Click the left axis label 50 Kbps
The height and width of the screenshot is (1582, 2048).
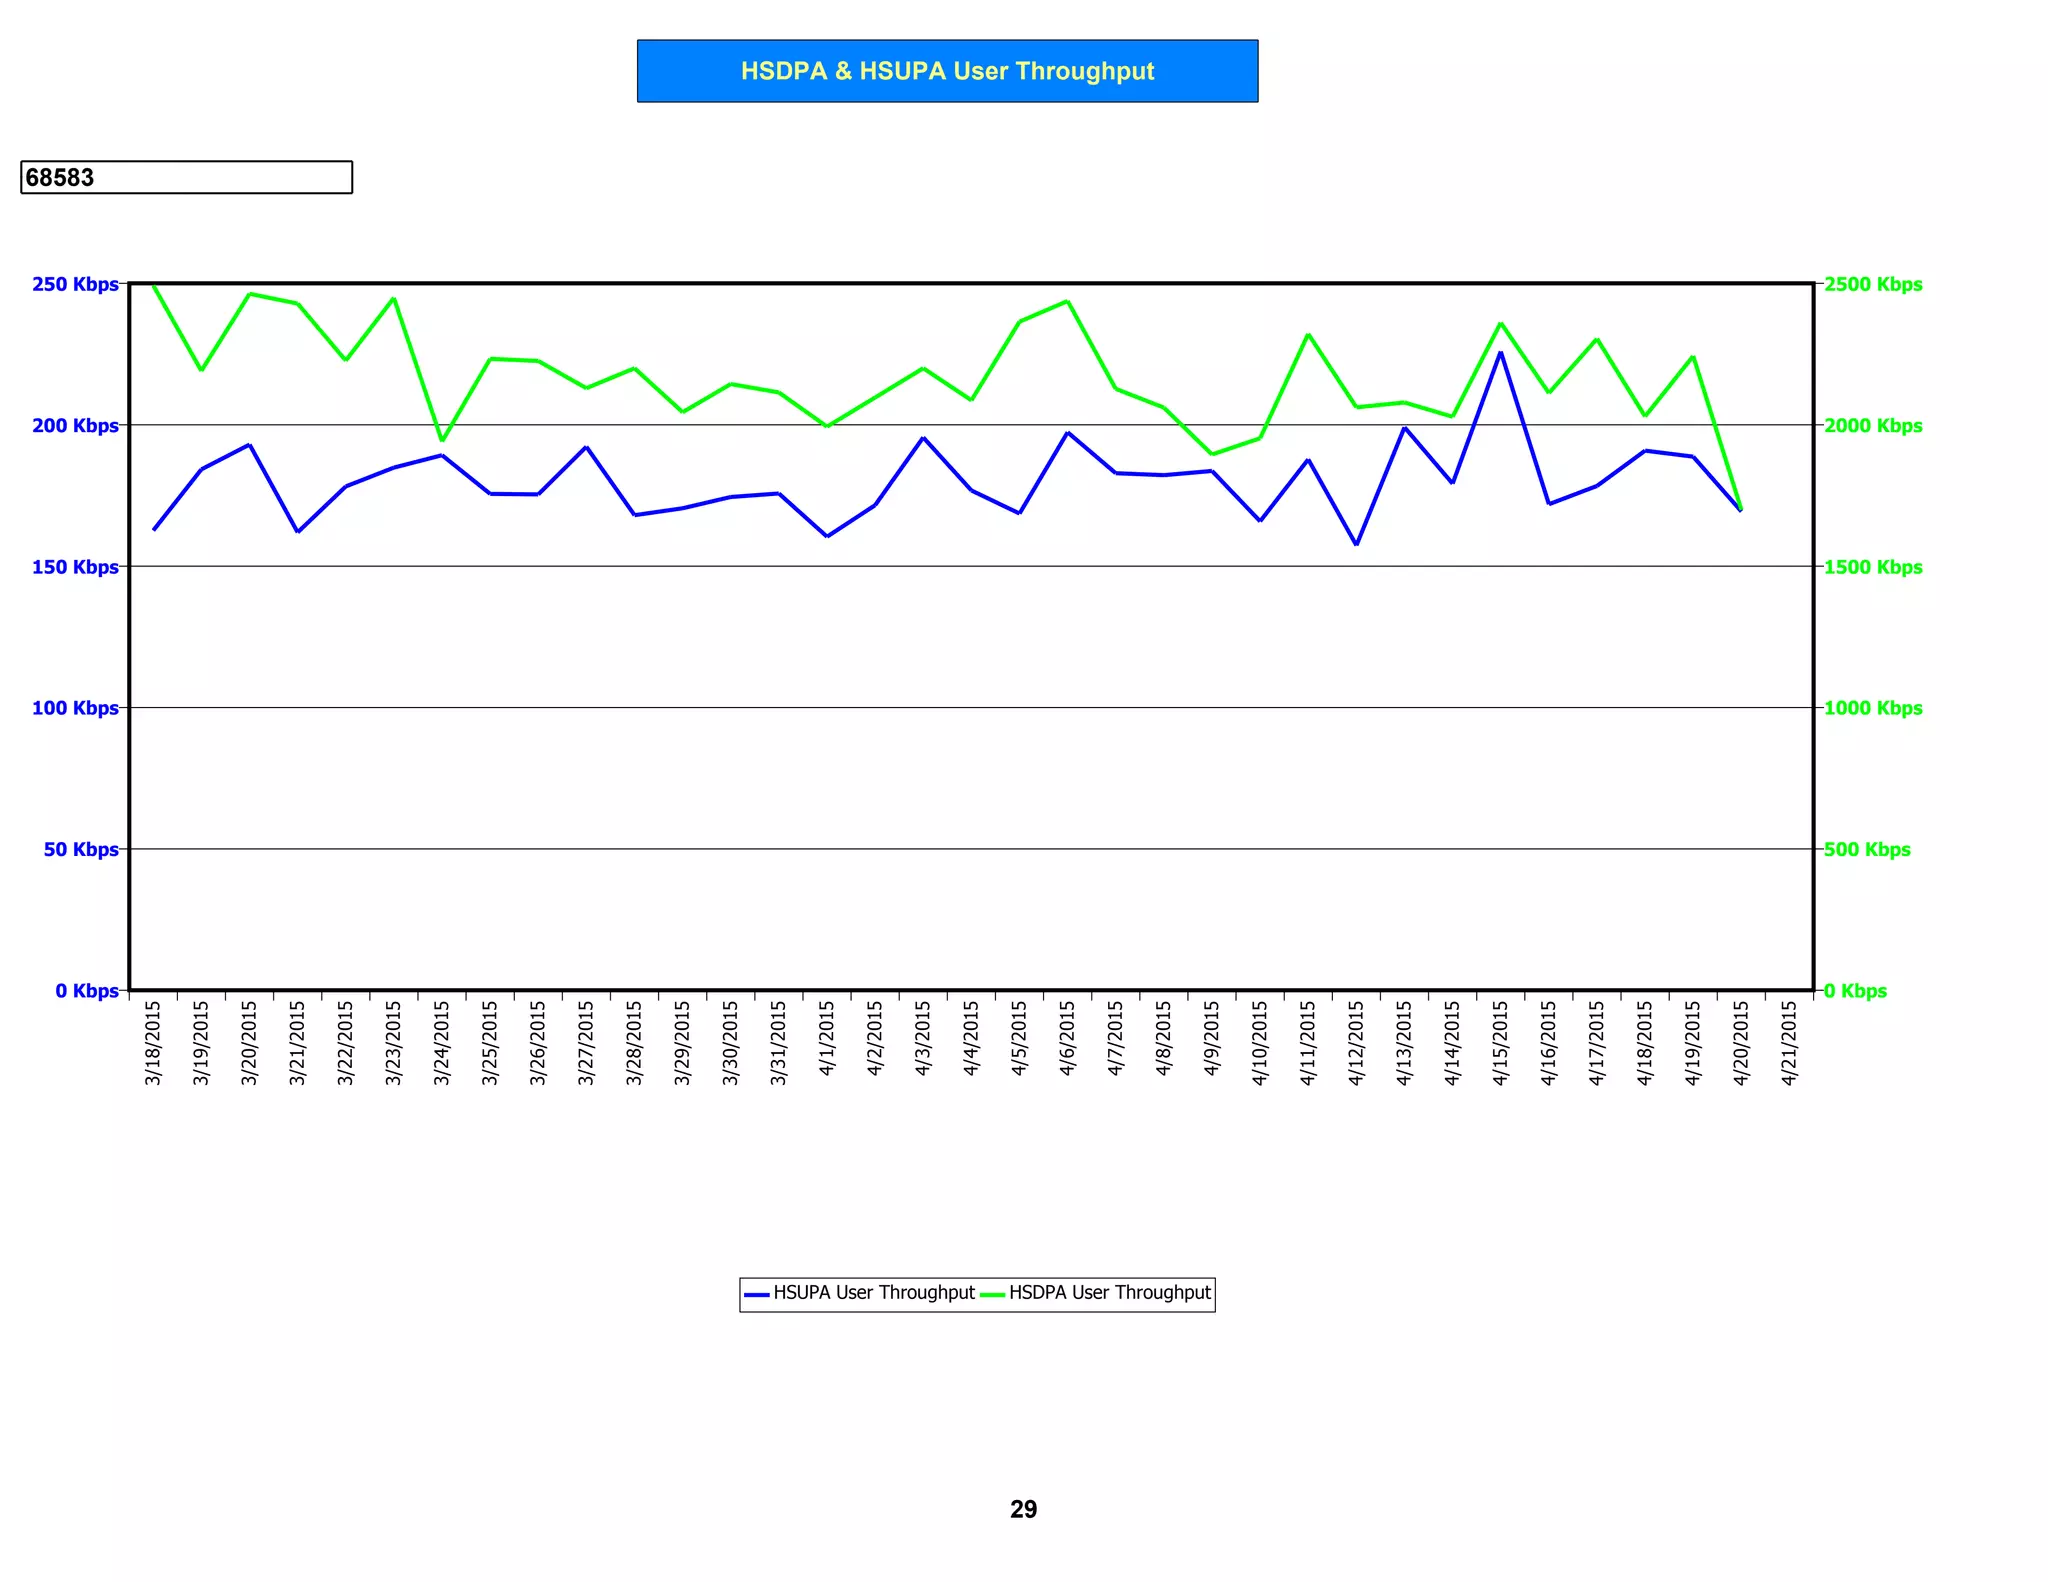click(x=81, y=849)
